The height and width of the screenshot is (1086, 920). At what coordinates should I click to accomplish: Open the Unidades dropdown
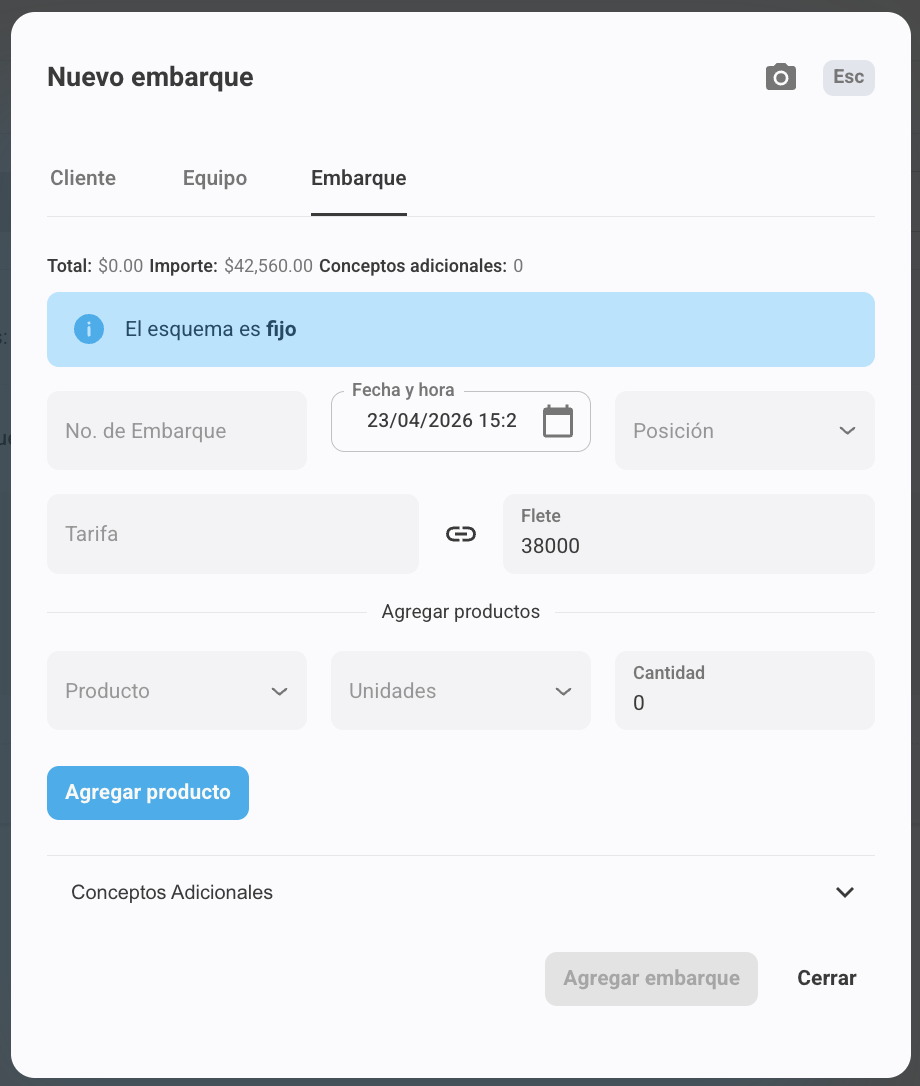pos(461,691)
